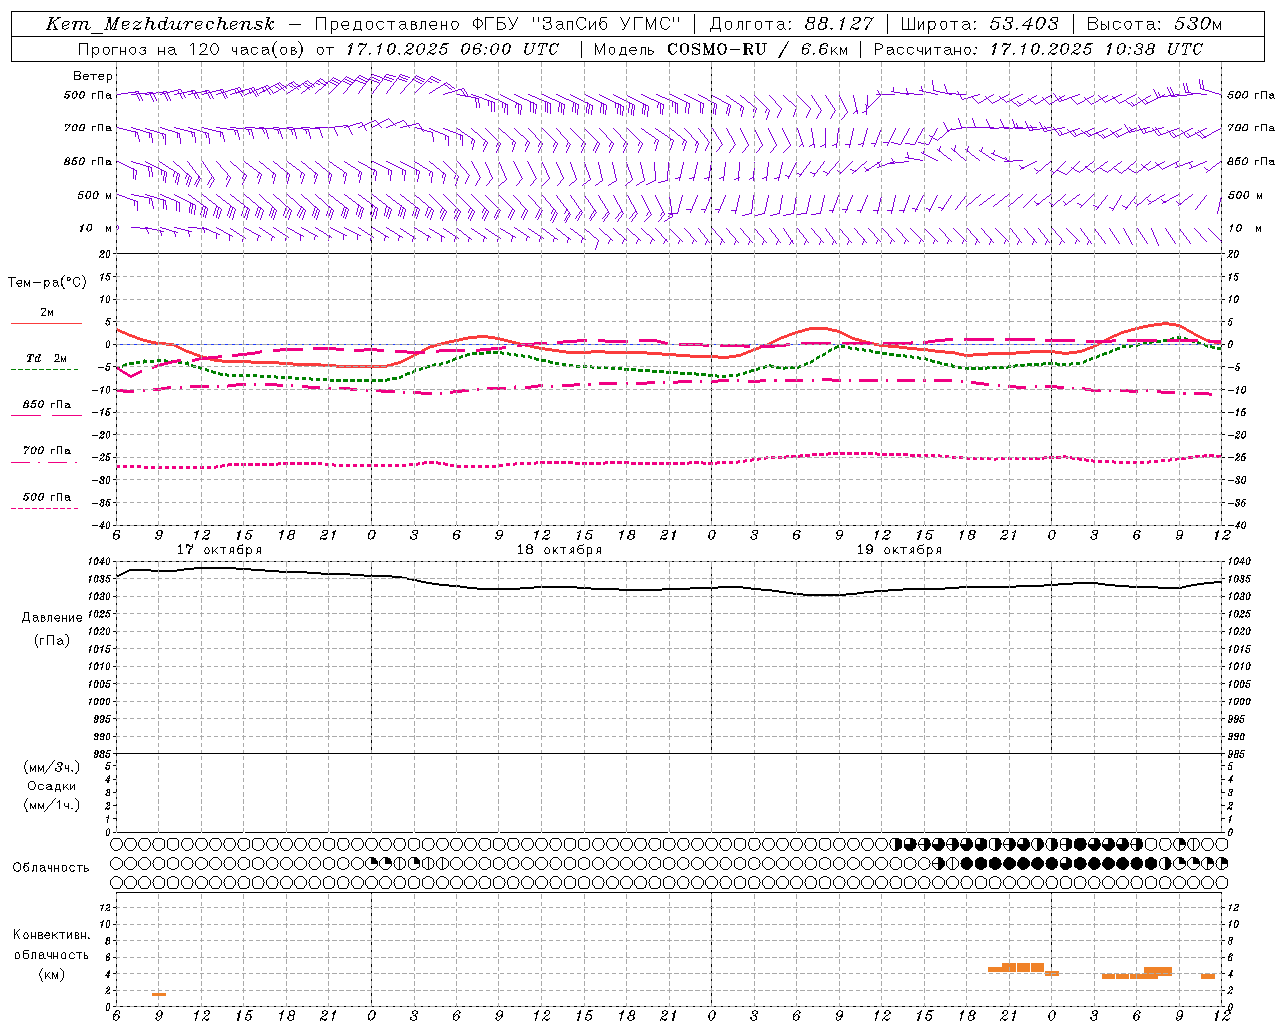Select the Облачность cloud cover label
This screenshot has width=1280, height=1024.
click(51, 867)
